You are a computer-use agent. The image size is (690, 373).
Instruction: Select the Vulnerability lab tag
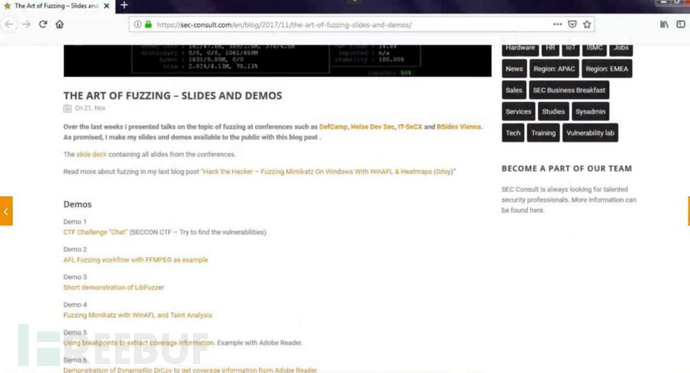590,133
